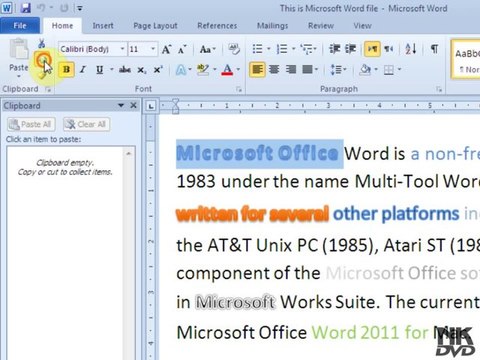
Task: Click the Clear All button
Action: point(86,124)
